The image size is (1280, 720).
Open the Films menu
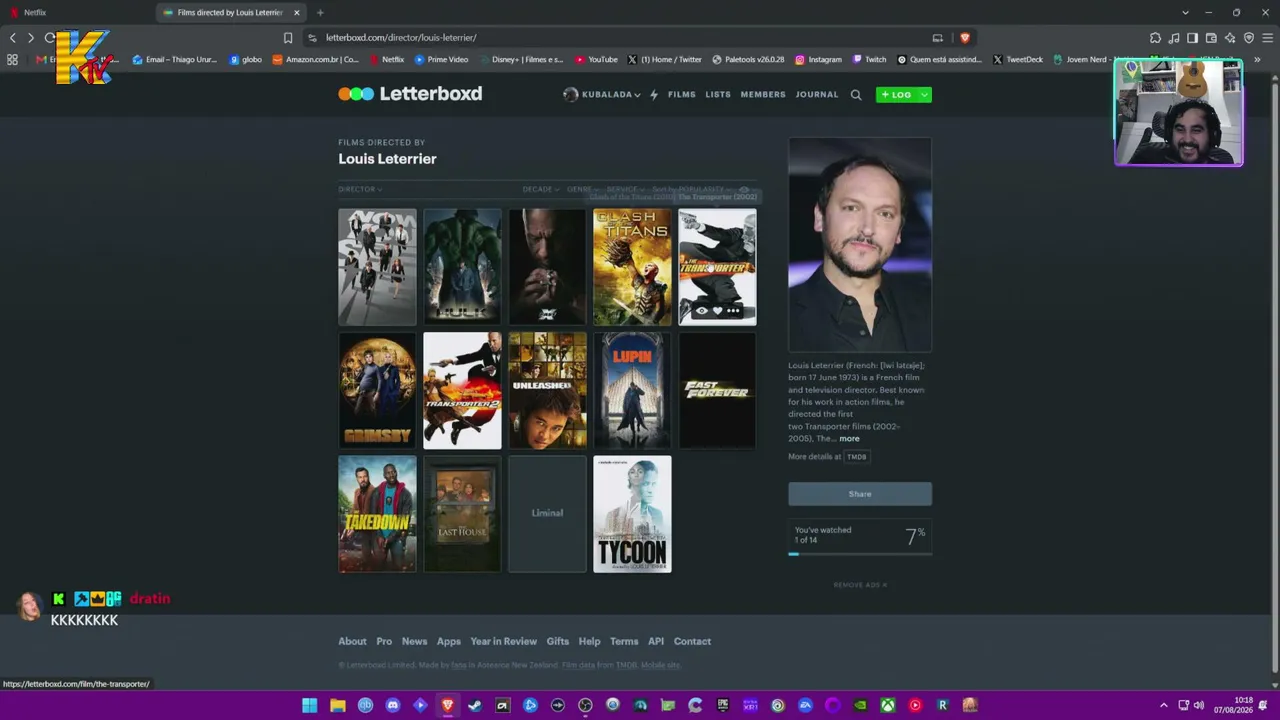(682, 95)
